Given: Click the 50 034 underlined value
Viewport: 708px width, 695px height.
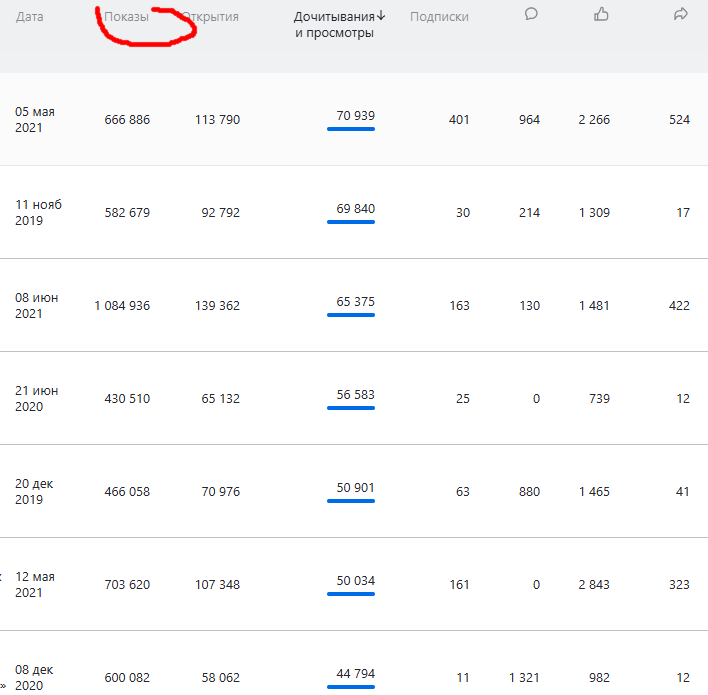Looking at the screenshot, I should (355, 581).
